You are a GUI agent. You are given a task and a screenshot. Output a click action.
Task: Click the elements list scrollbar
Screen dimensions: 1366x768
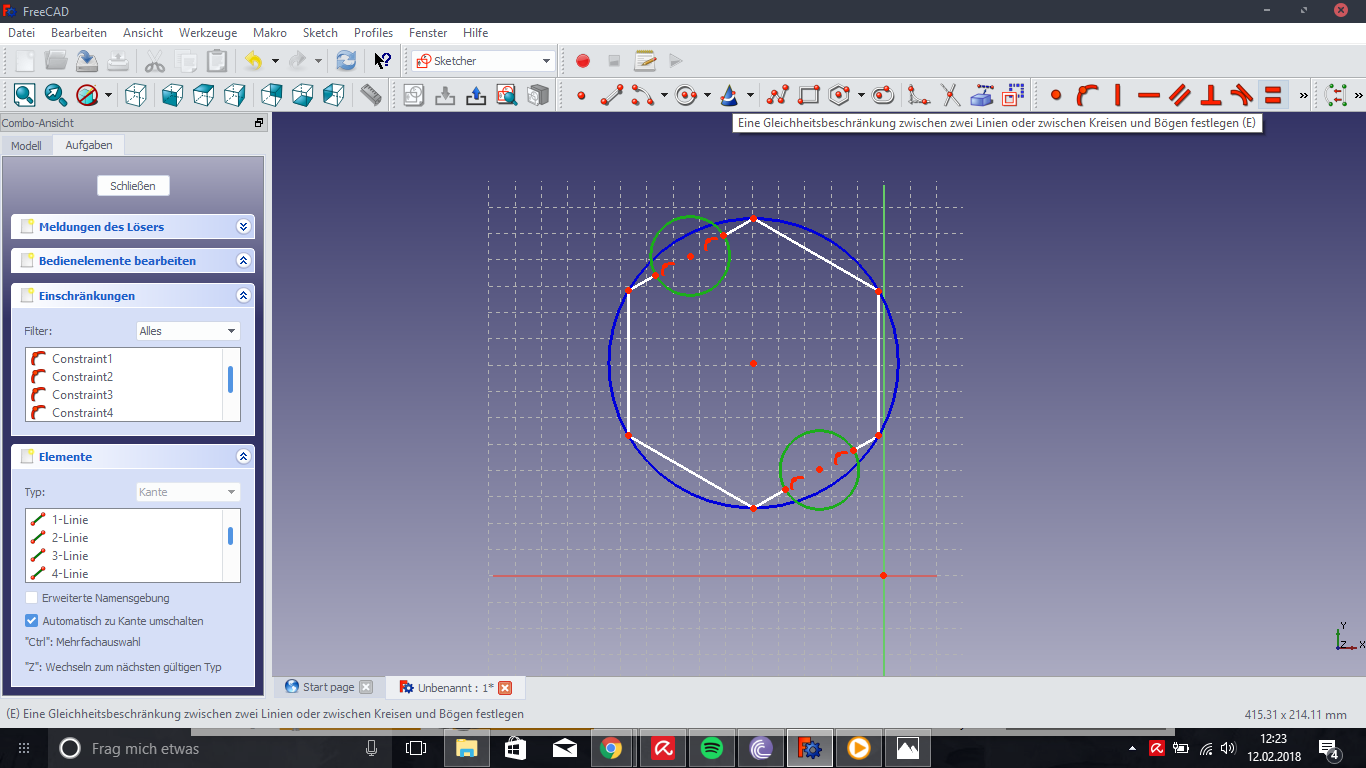coord(231,537)
